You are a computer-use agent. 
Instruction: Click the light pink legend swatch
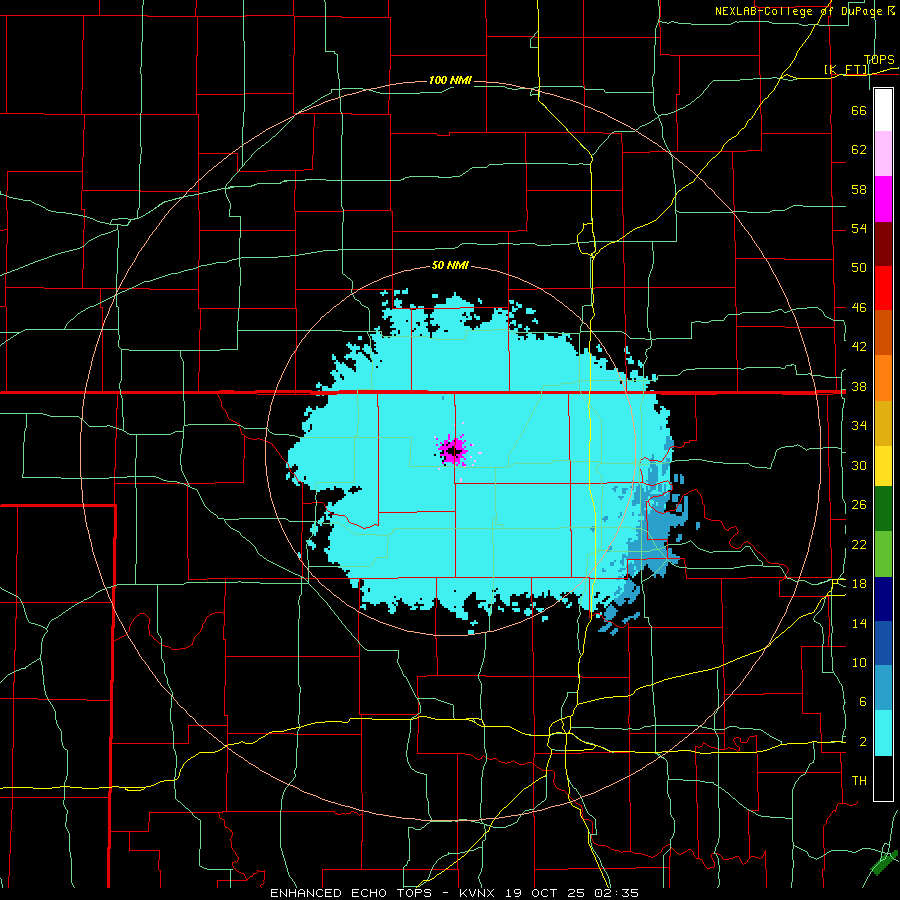point(883,154)
